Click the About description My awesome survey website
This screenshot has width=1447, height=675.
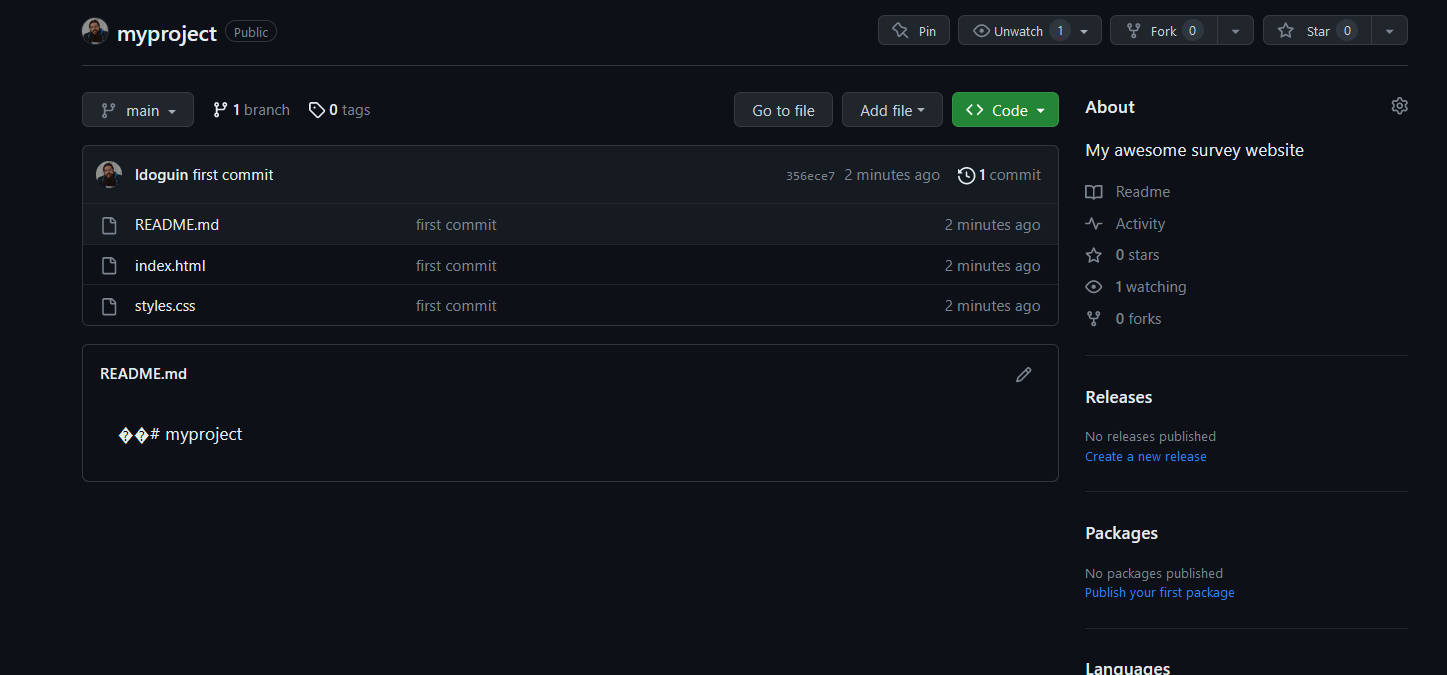coord(1194,150)
